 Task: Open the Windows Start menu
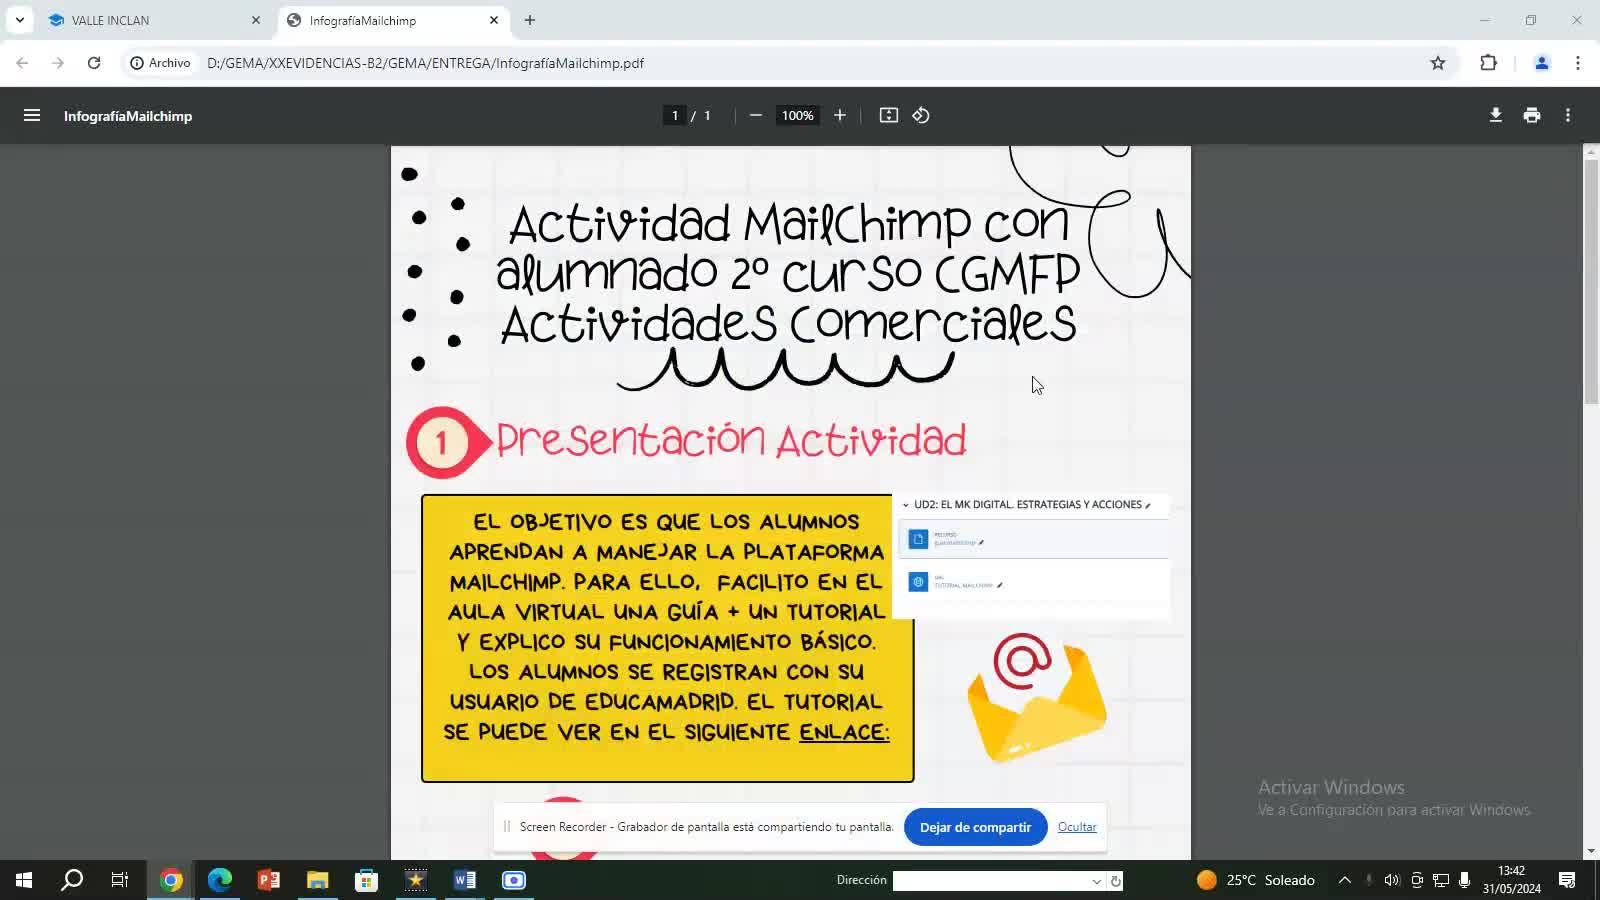[x=24, y=880]
